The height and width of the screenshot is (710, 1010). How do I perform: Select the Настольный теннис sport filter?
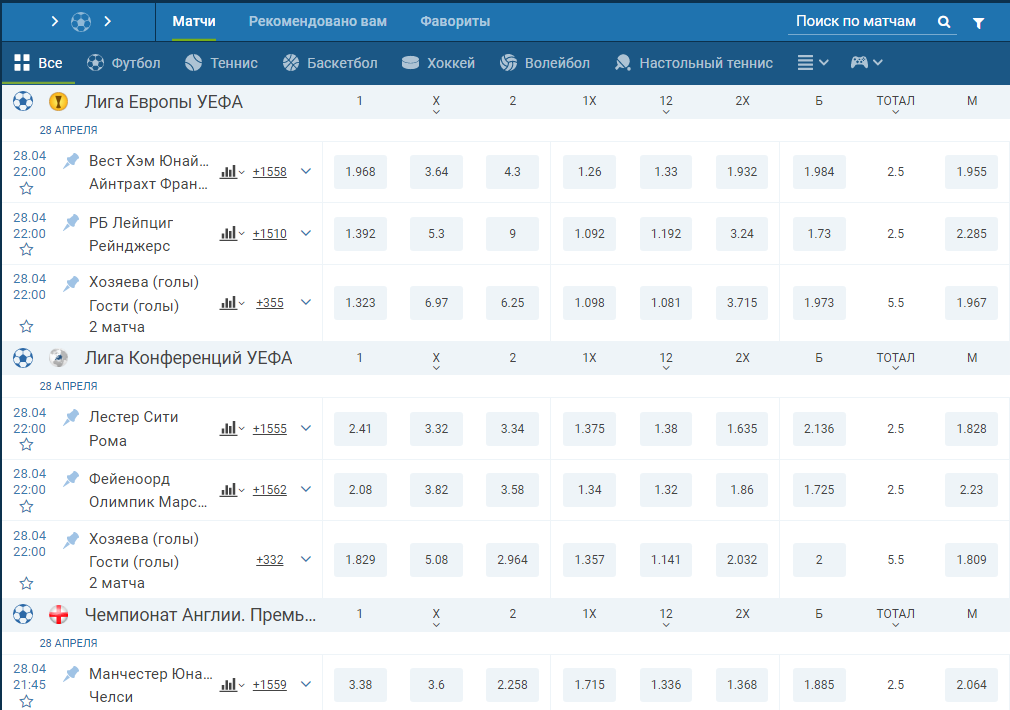coord(694,62)
